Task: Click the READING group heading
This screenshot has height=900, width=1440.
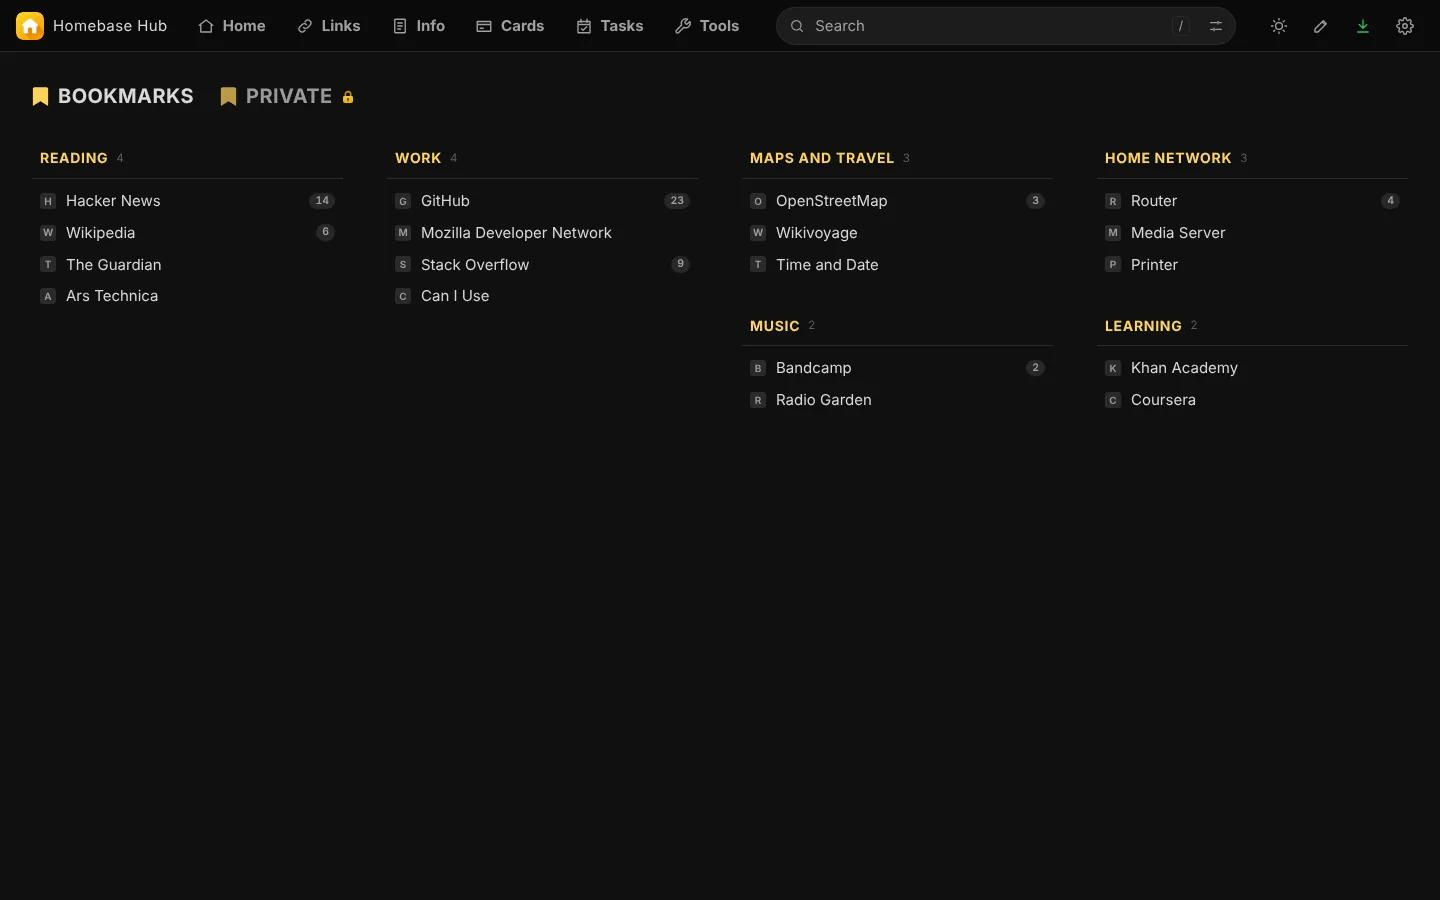Action: pos(74,158)
